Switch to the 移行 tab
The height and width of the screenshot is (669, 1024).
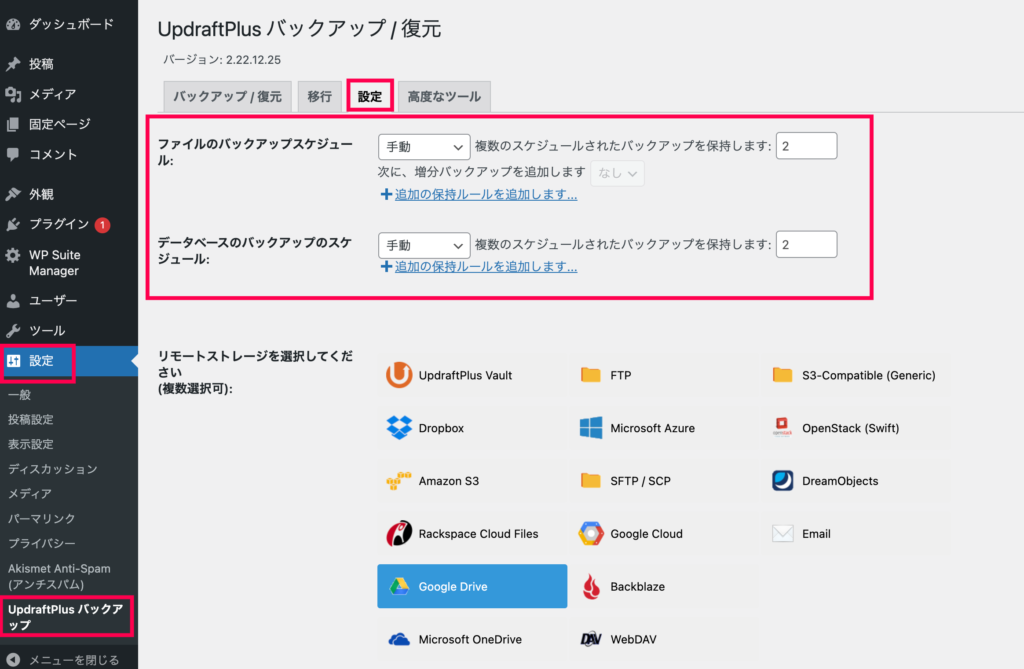tap(319, 97)
